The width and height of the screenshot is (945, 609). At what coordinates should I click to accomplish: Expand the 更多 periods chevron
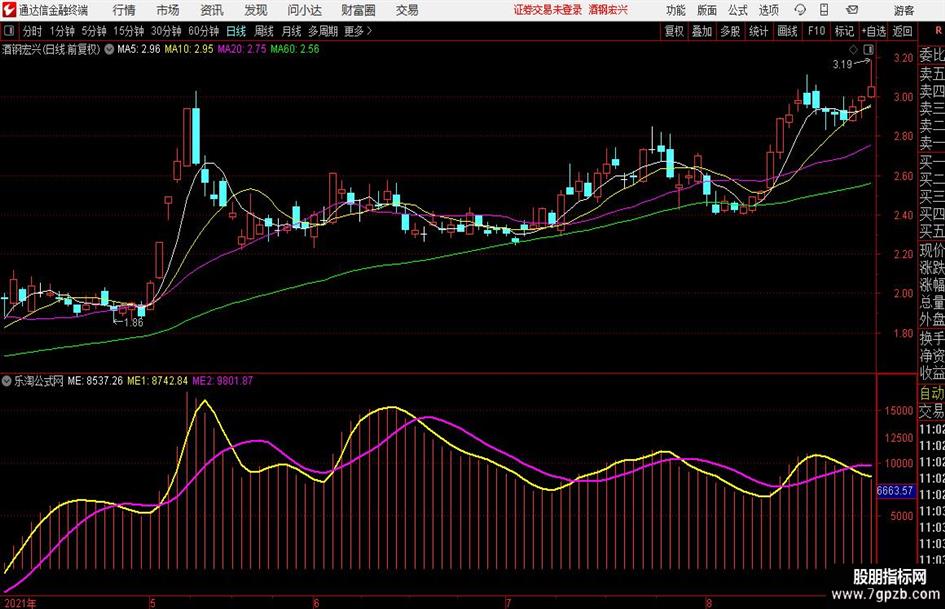369,31
